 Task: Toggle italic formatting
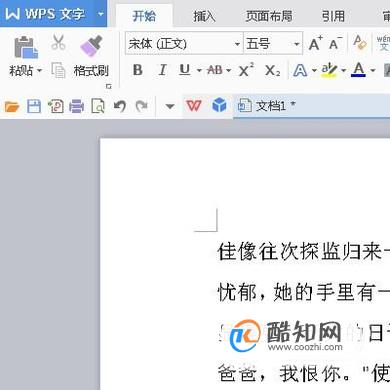pos(162,70)
